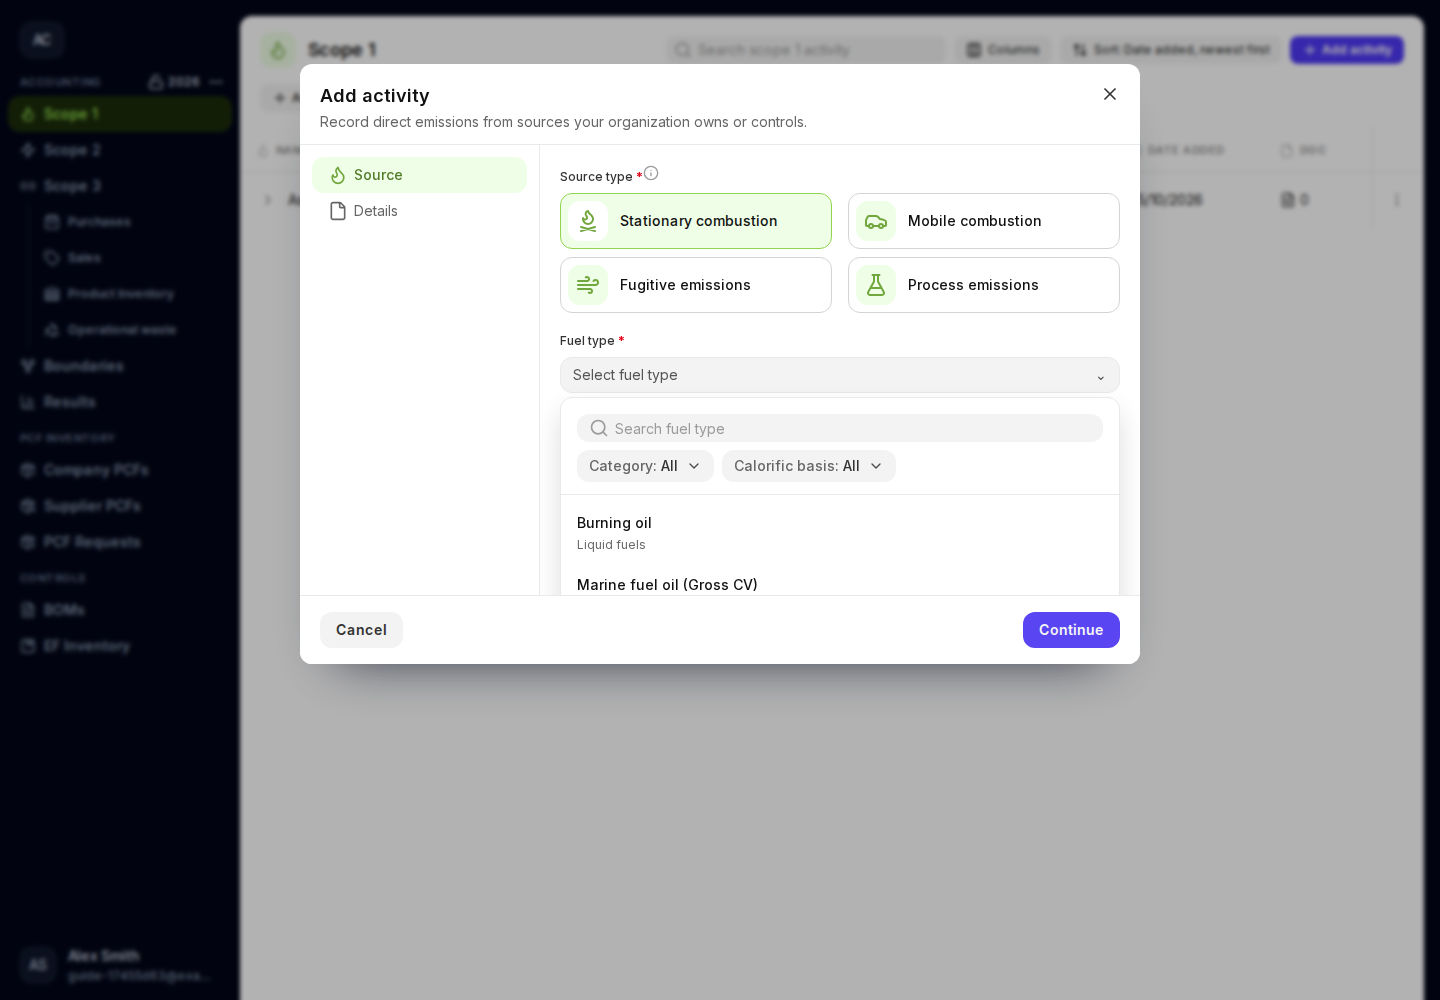The image size is (1440, 1000).
Task: Open BOMs in sidebar
Action: coord(120,610)
